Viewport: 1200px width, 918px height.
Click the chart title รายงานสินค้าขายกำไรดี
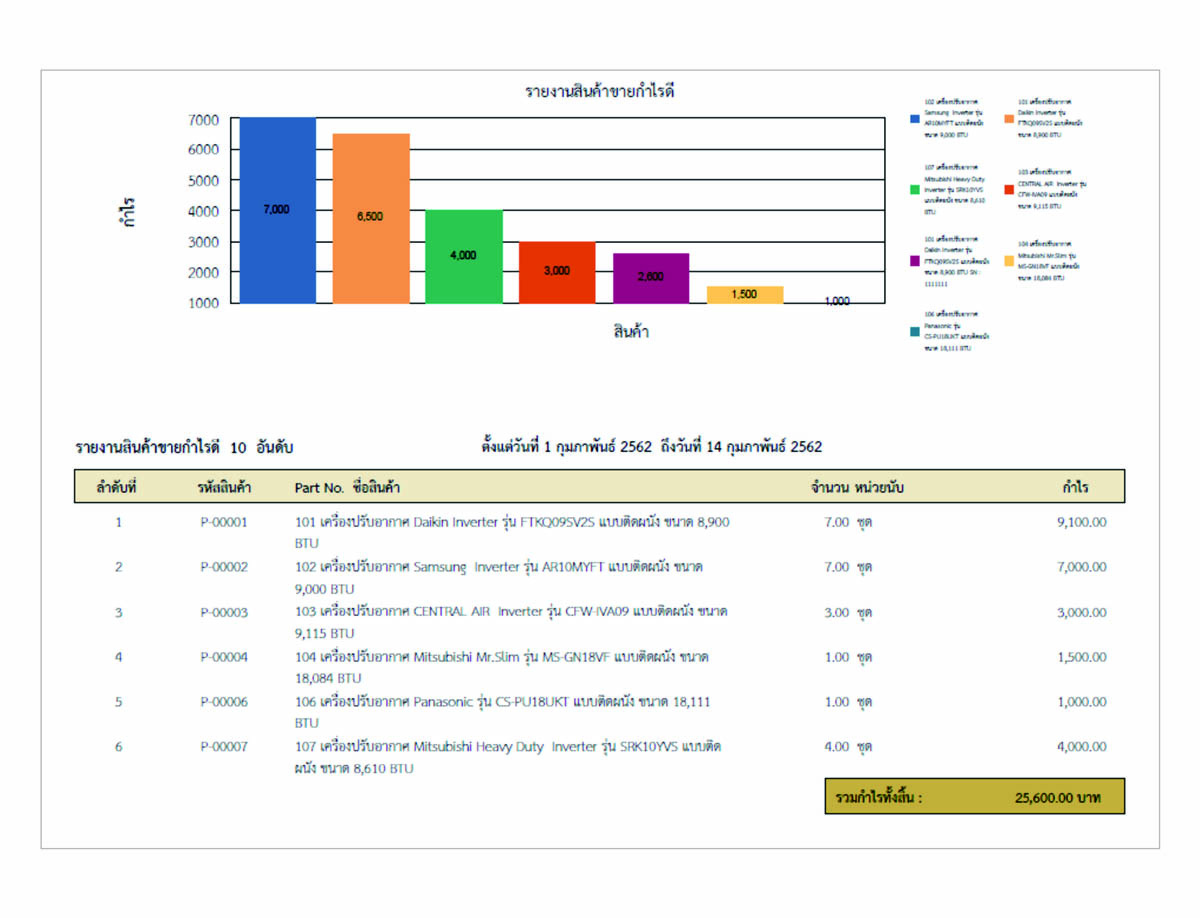click(601, 92)
